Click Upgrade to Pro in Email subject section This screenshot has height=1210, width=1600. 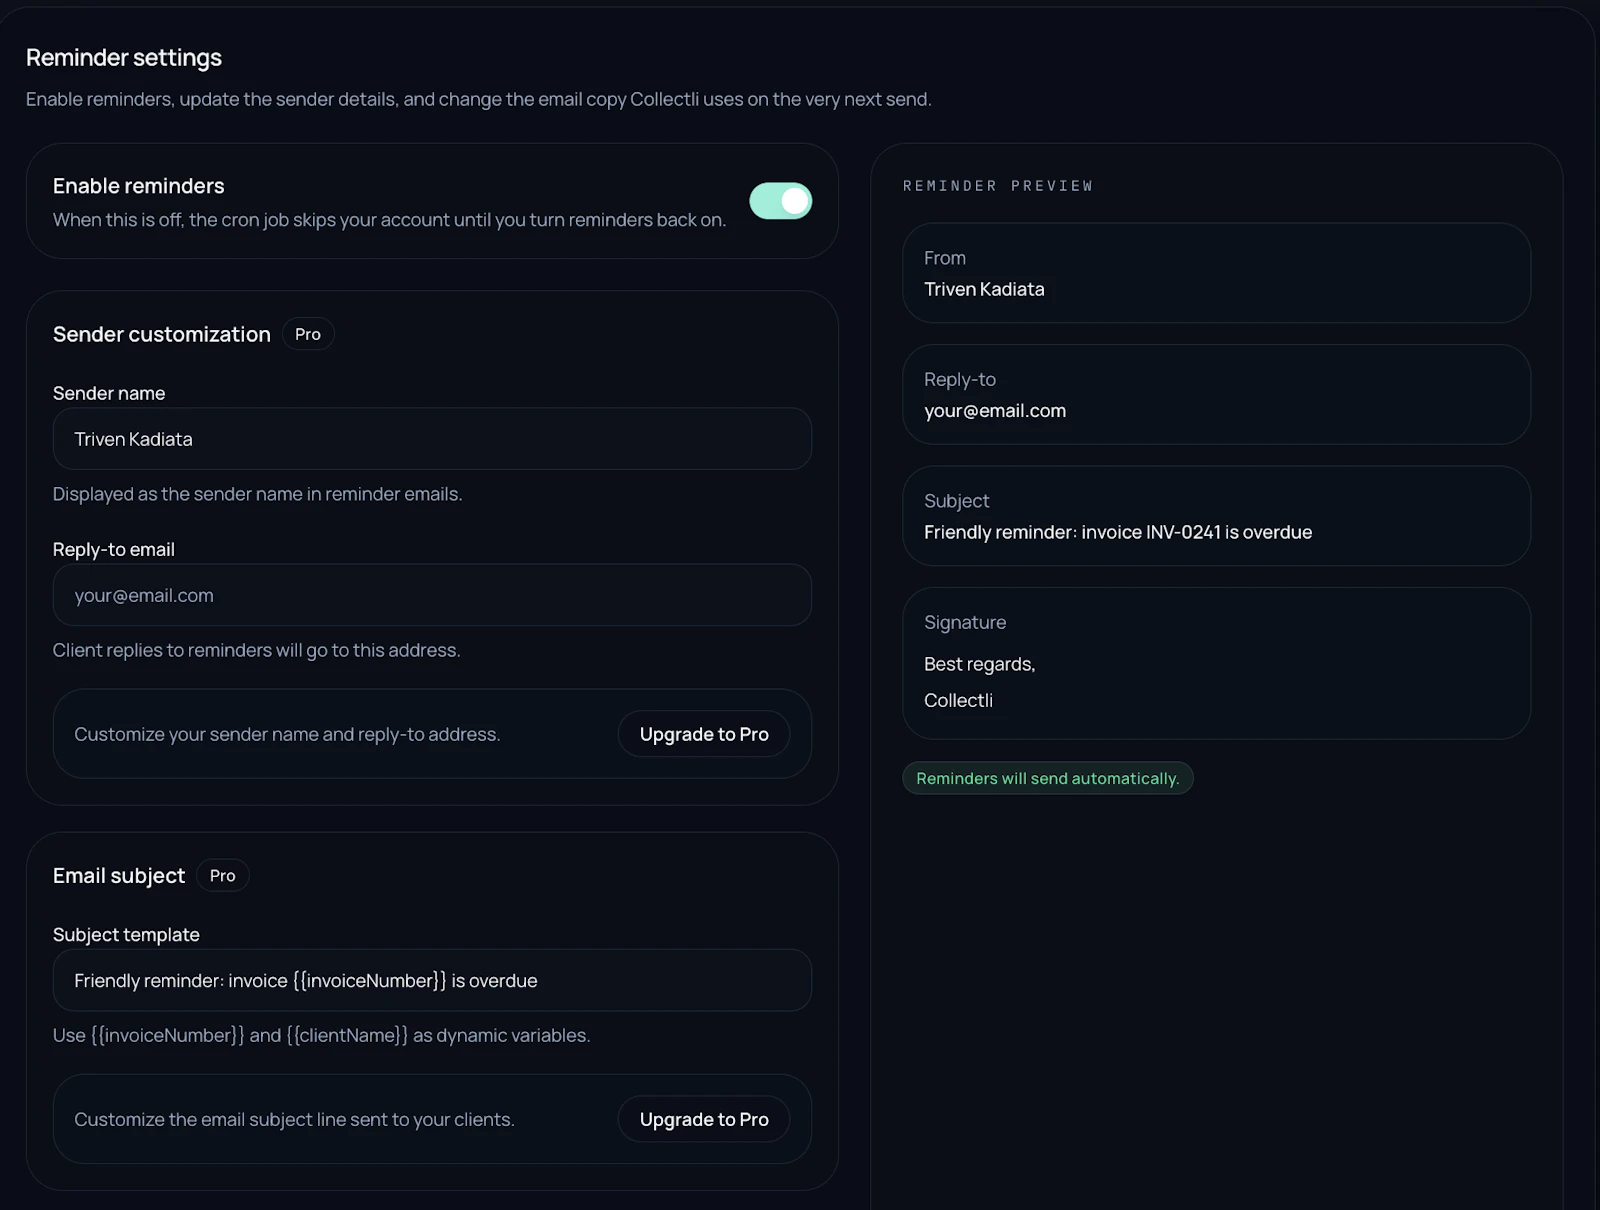coord(703,1119)
